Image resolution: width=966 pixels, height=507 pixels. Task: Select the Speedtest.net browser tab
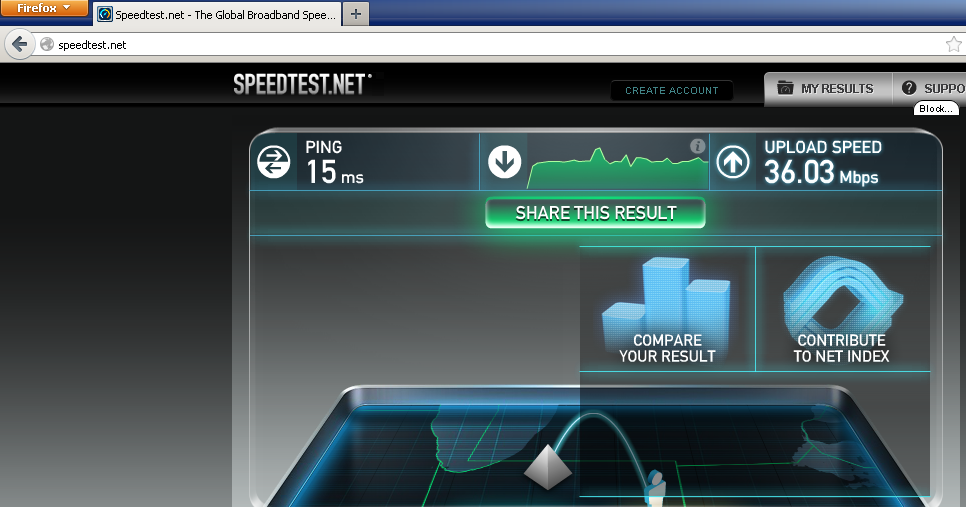[x=216, y=14]
